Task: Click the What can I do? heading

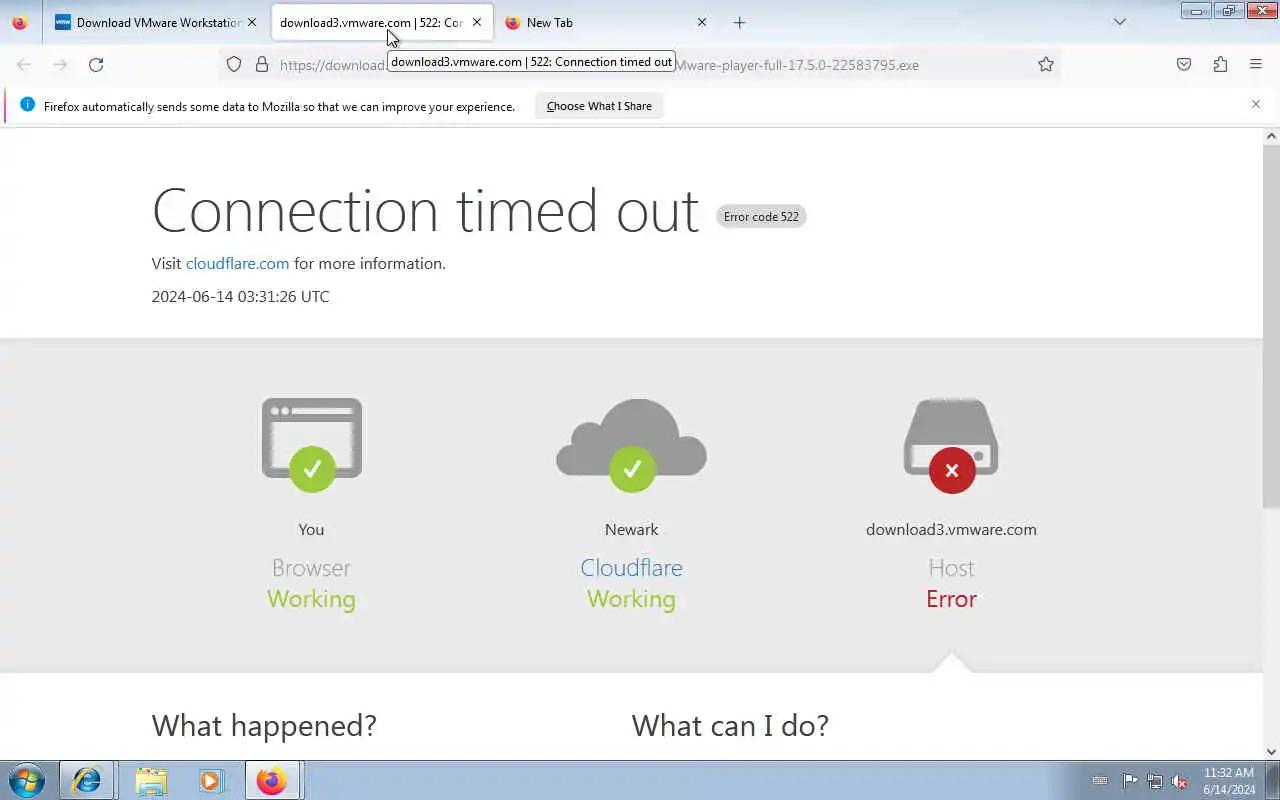Action: [730, 726]
